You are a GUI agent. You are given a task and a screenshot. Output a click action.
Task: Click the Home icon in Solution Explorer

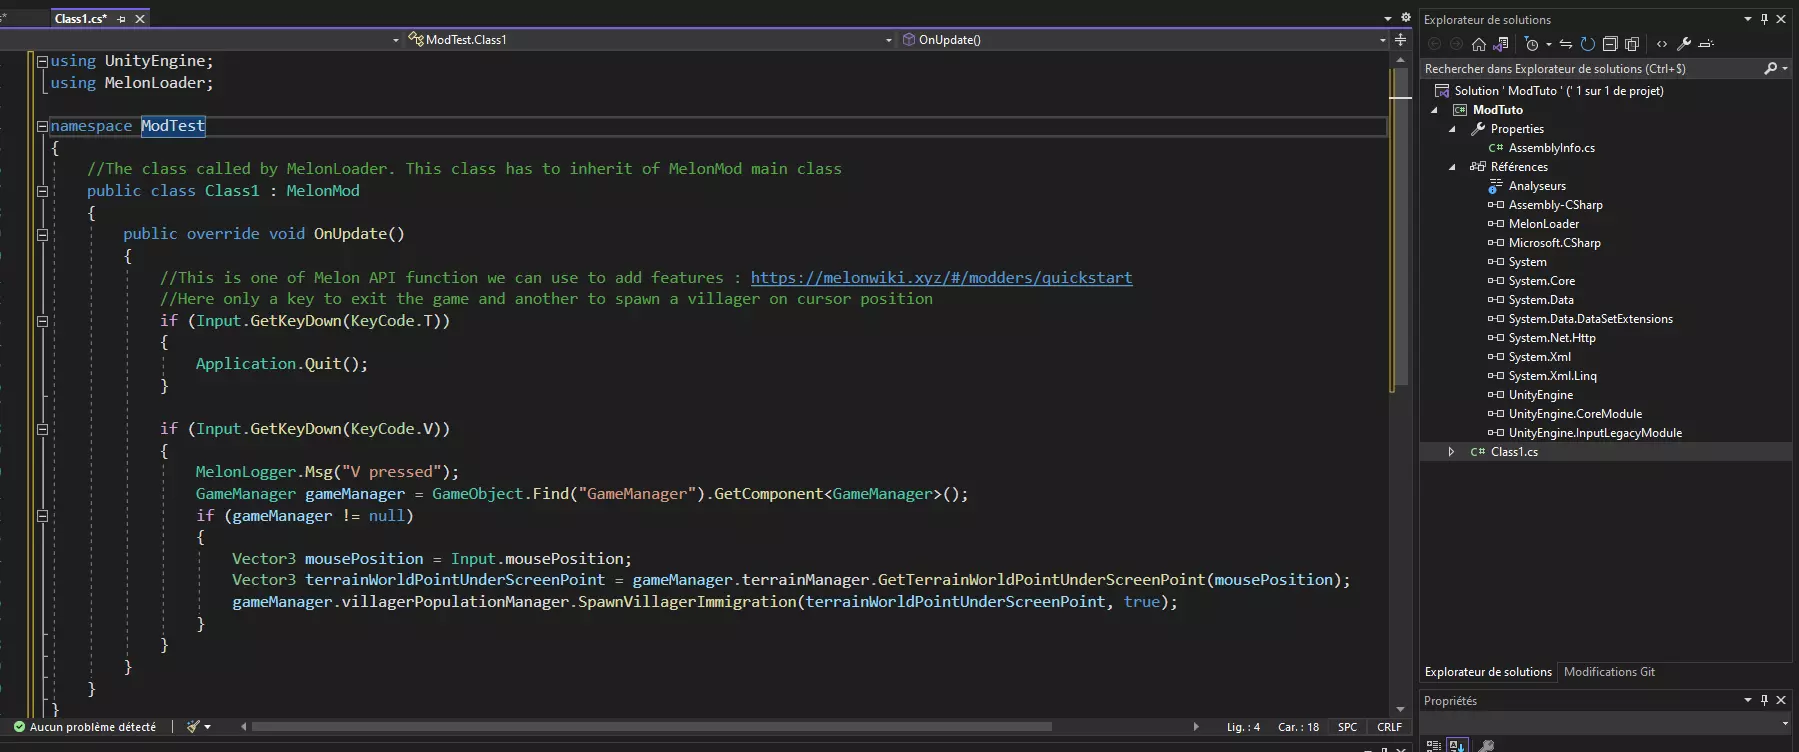[x=1478, y=44]
